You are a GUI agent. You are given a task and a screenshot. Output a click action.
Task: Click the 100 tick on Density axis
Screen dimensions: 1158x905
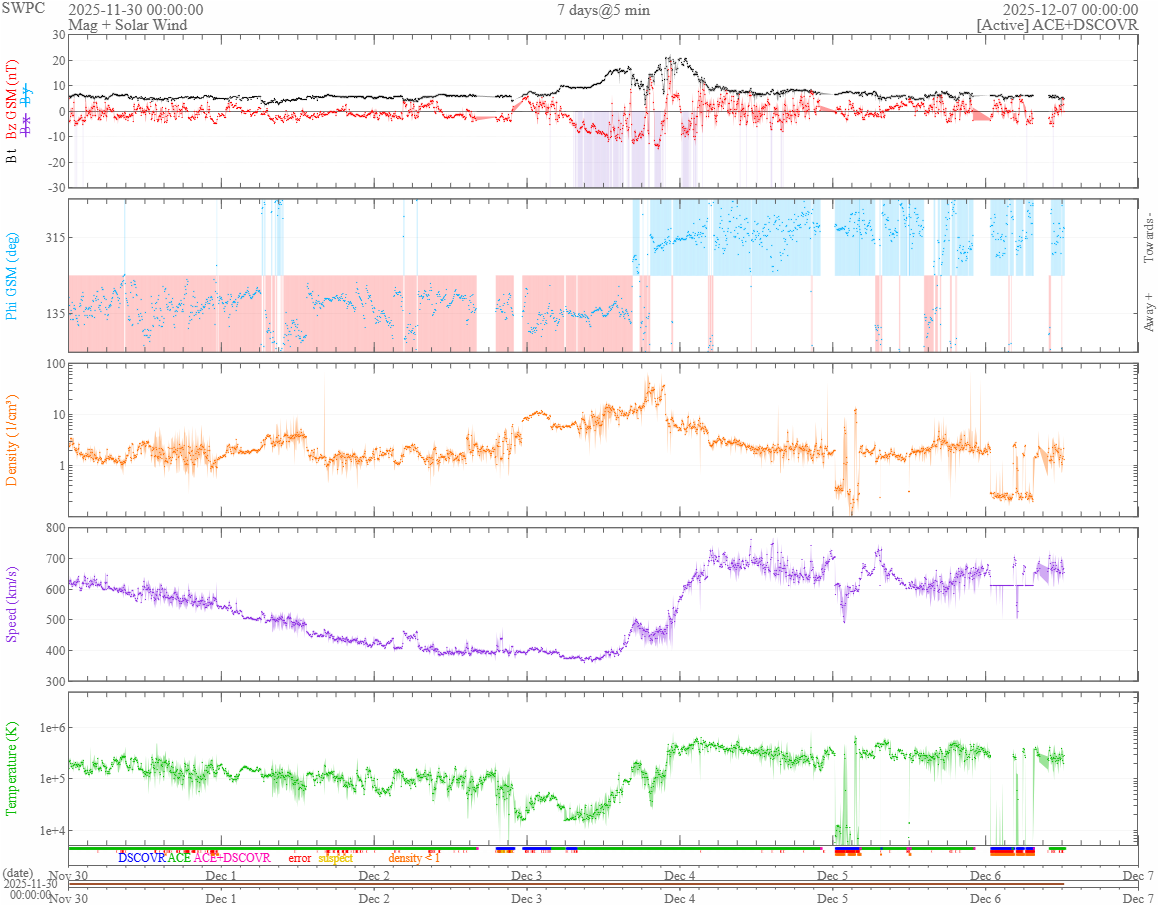click(x=55, y=363)
